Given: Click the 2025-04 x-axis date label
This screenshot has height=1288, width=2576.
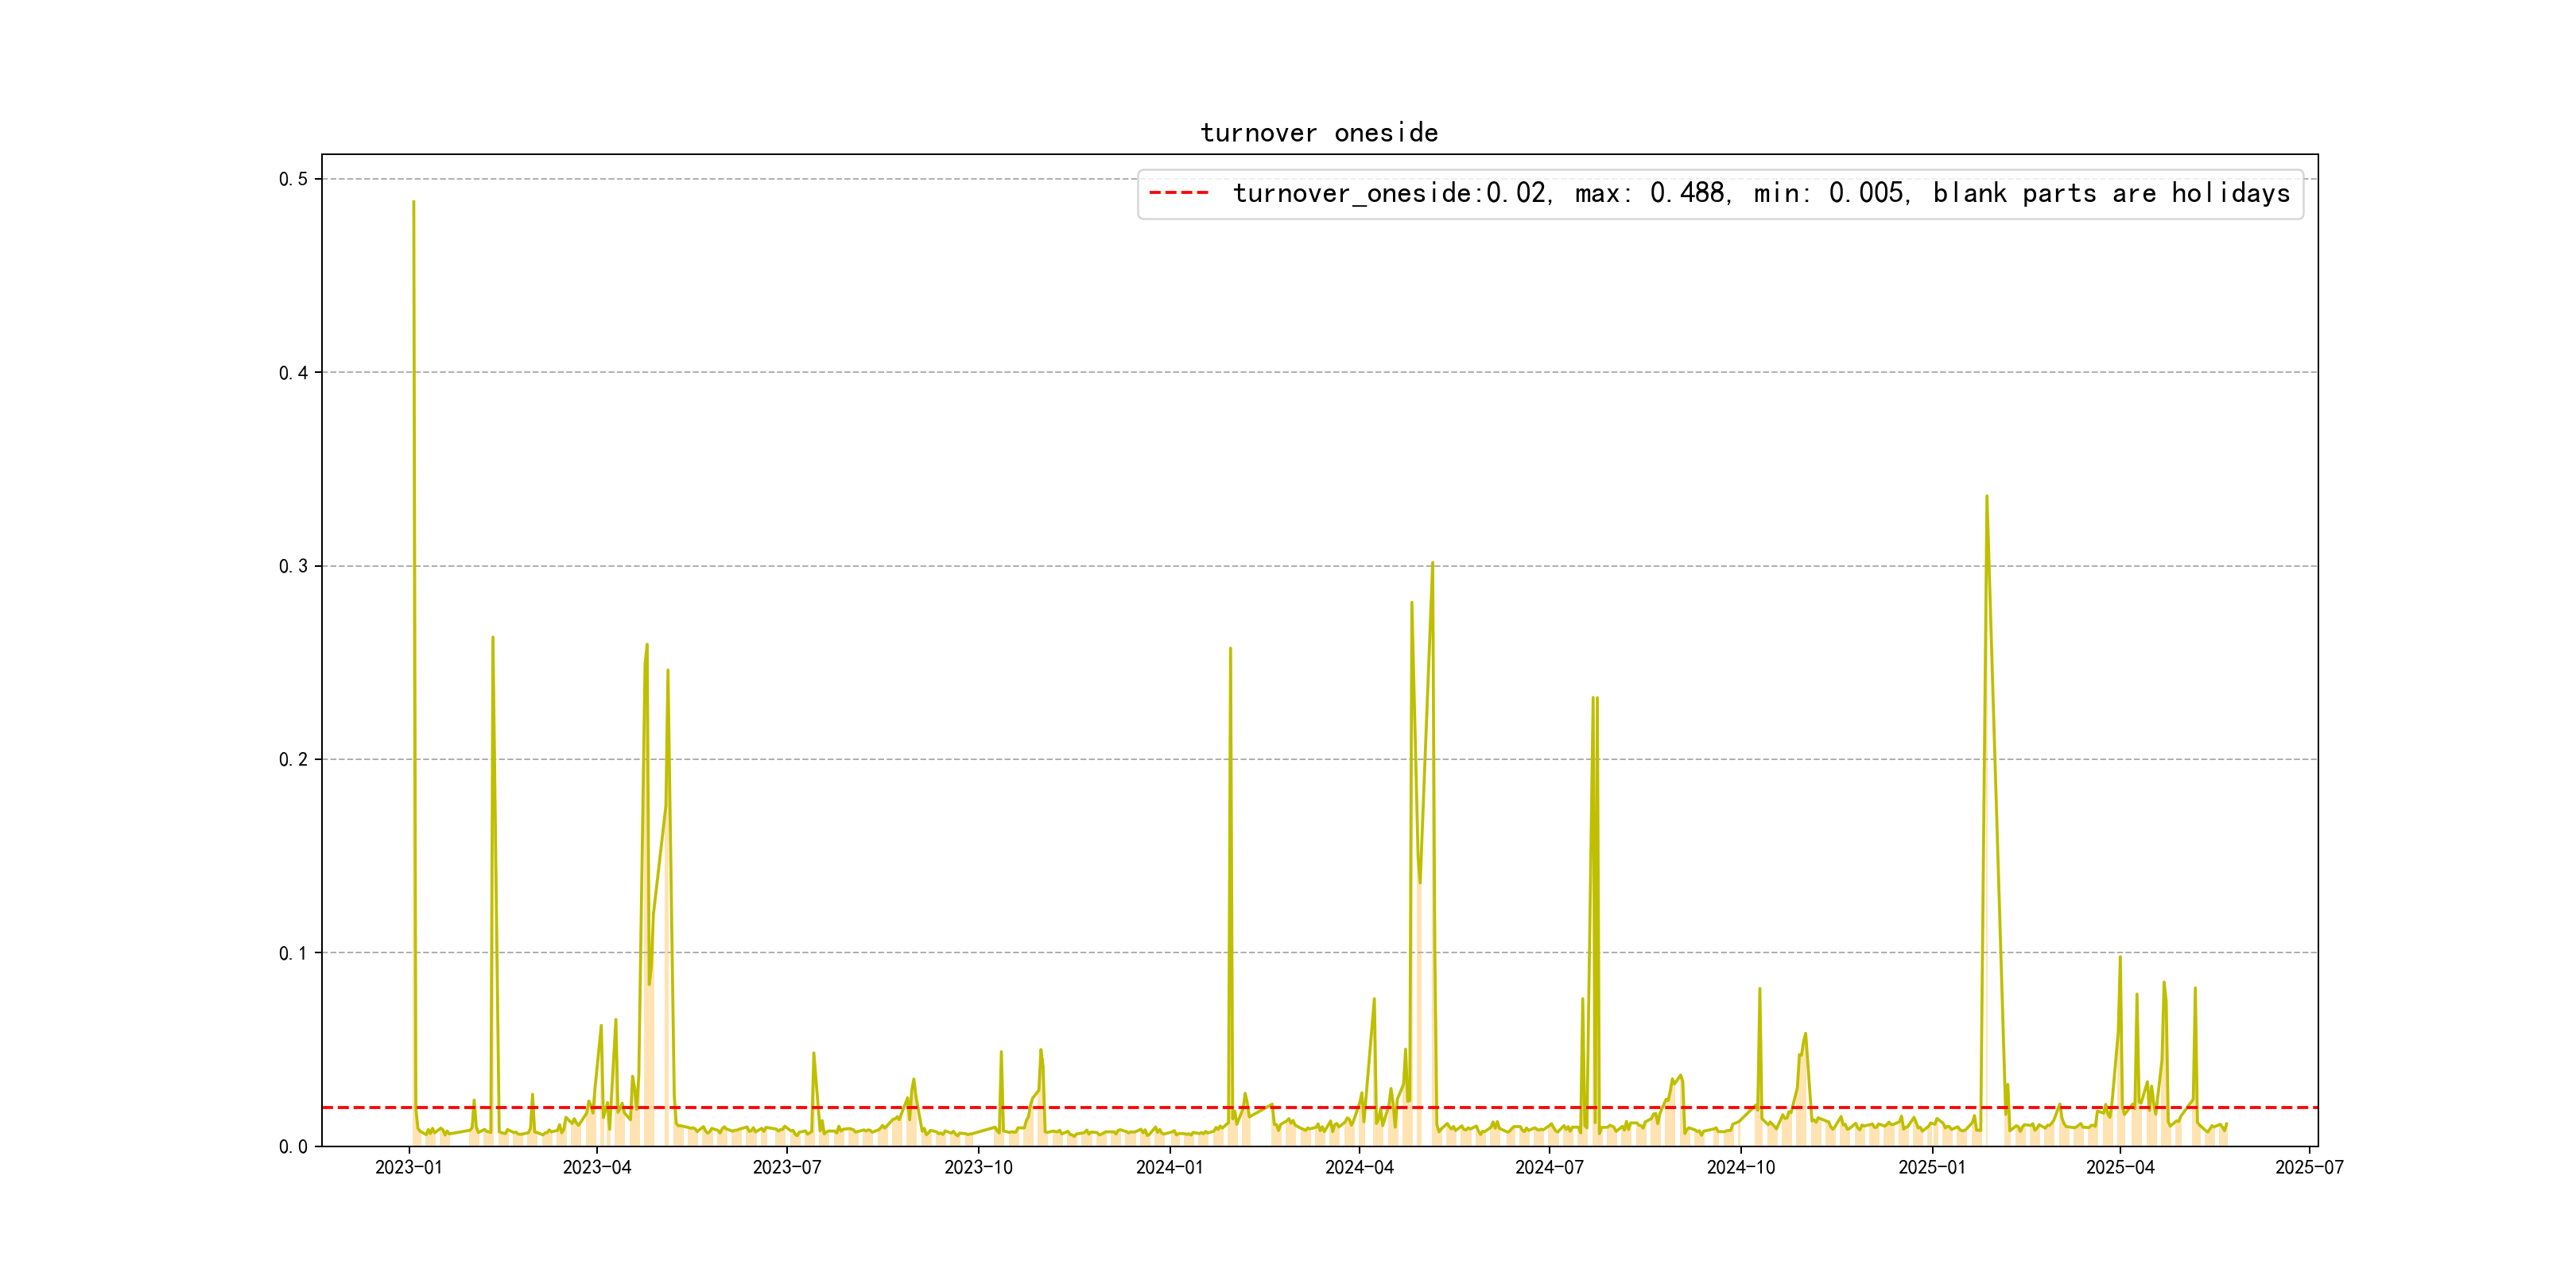Looking at the screenshot, I should click(x=2120, y=1167).
